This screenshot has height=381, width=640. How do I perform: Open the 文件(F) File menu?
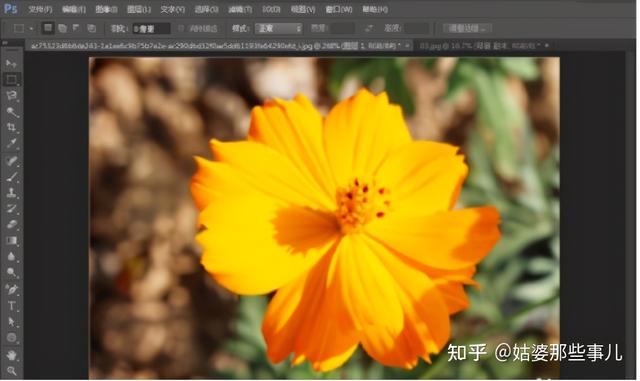click(x=40, y=9)
